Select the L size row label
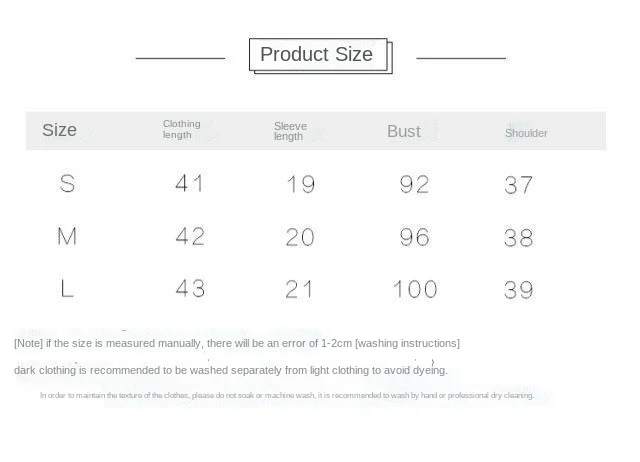This screenshot has width=640, height=462. click(67, 289)
